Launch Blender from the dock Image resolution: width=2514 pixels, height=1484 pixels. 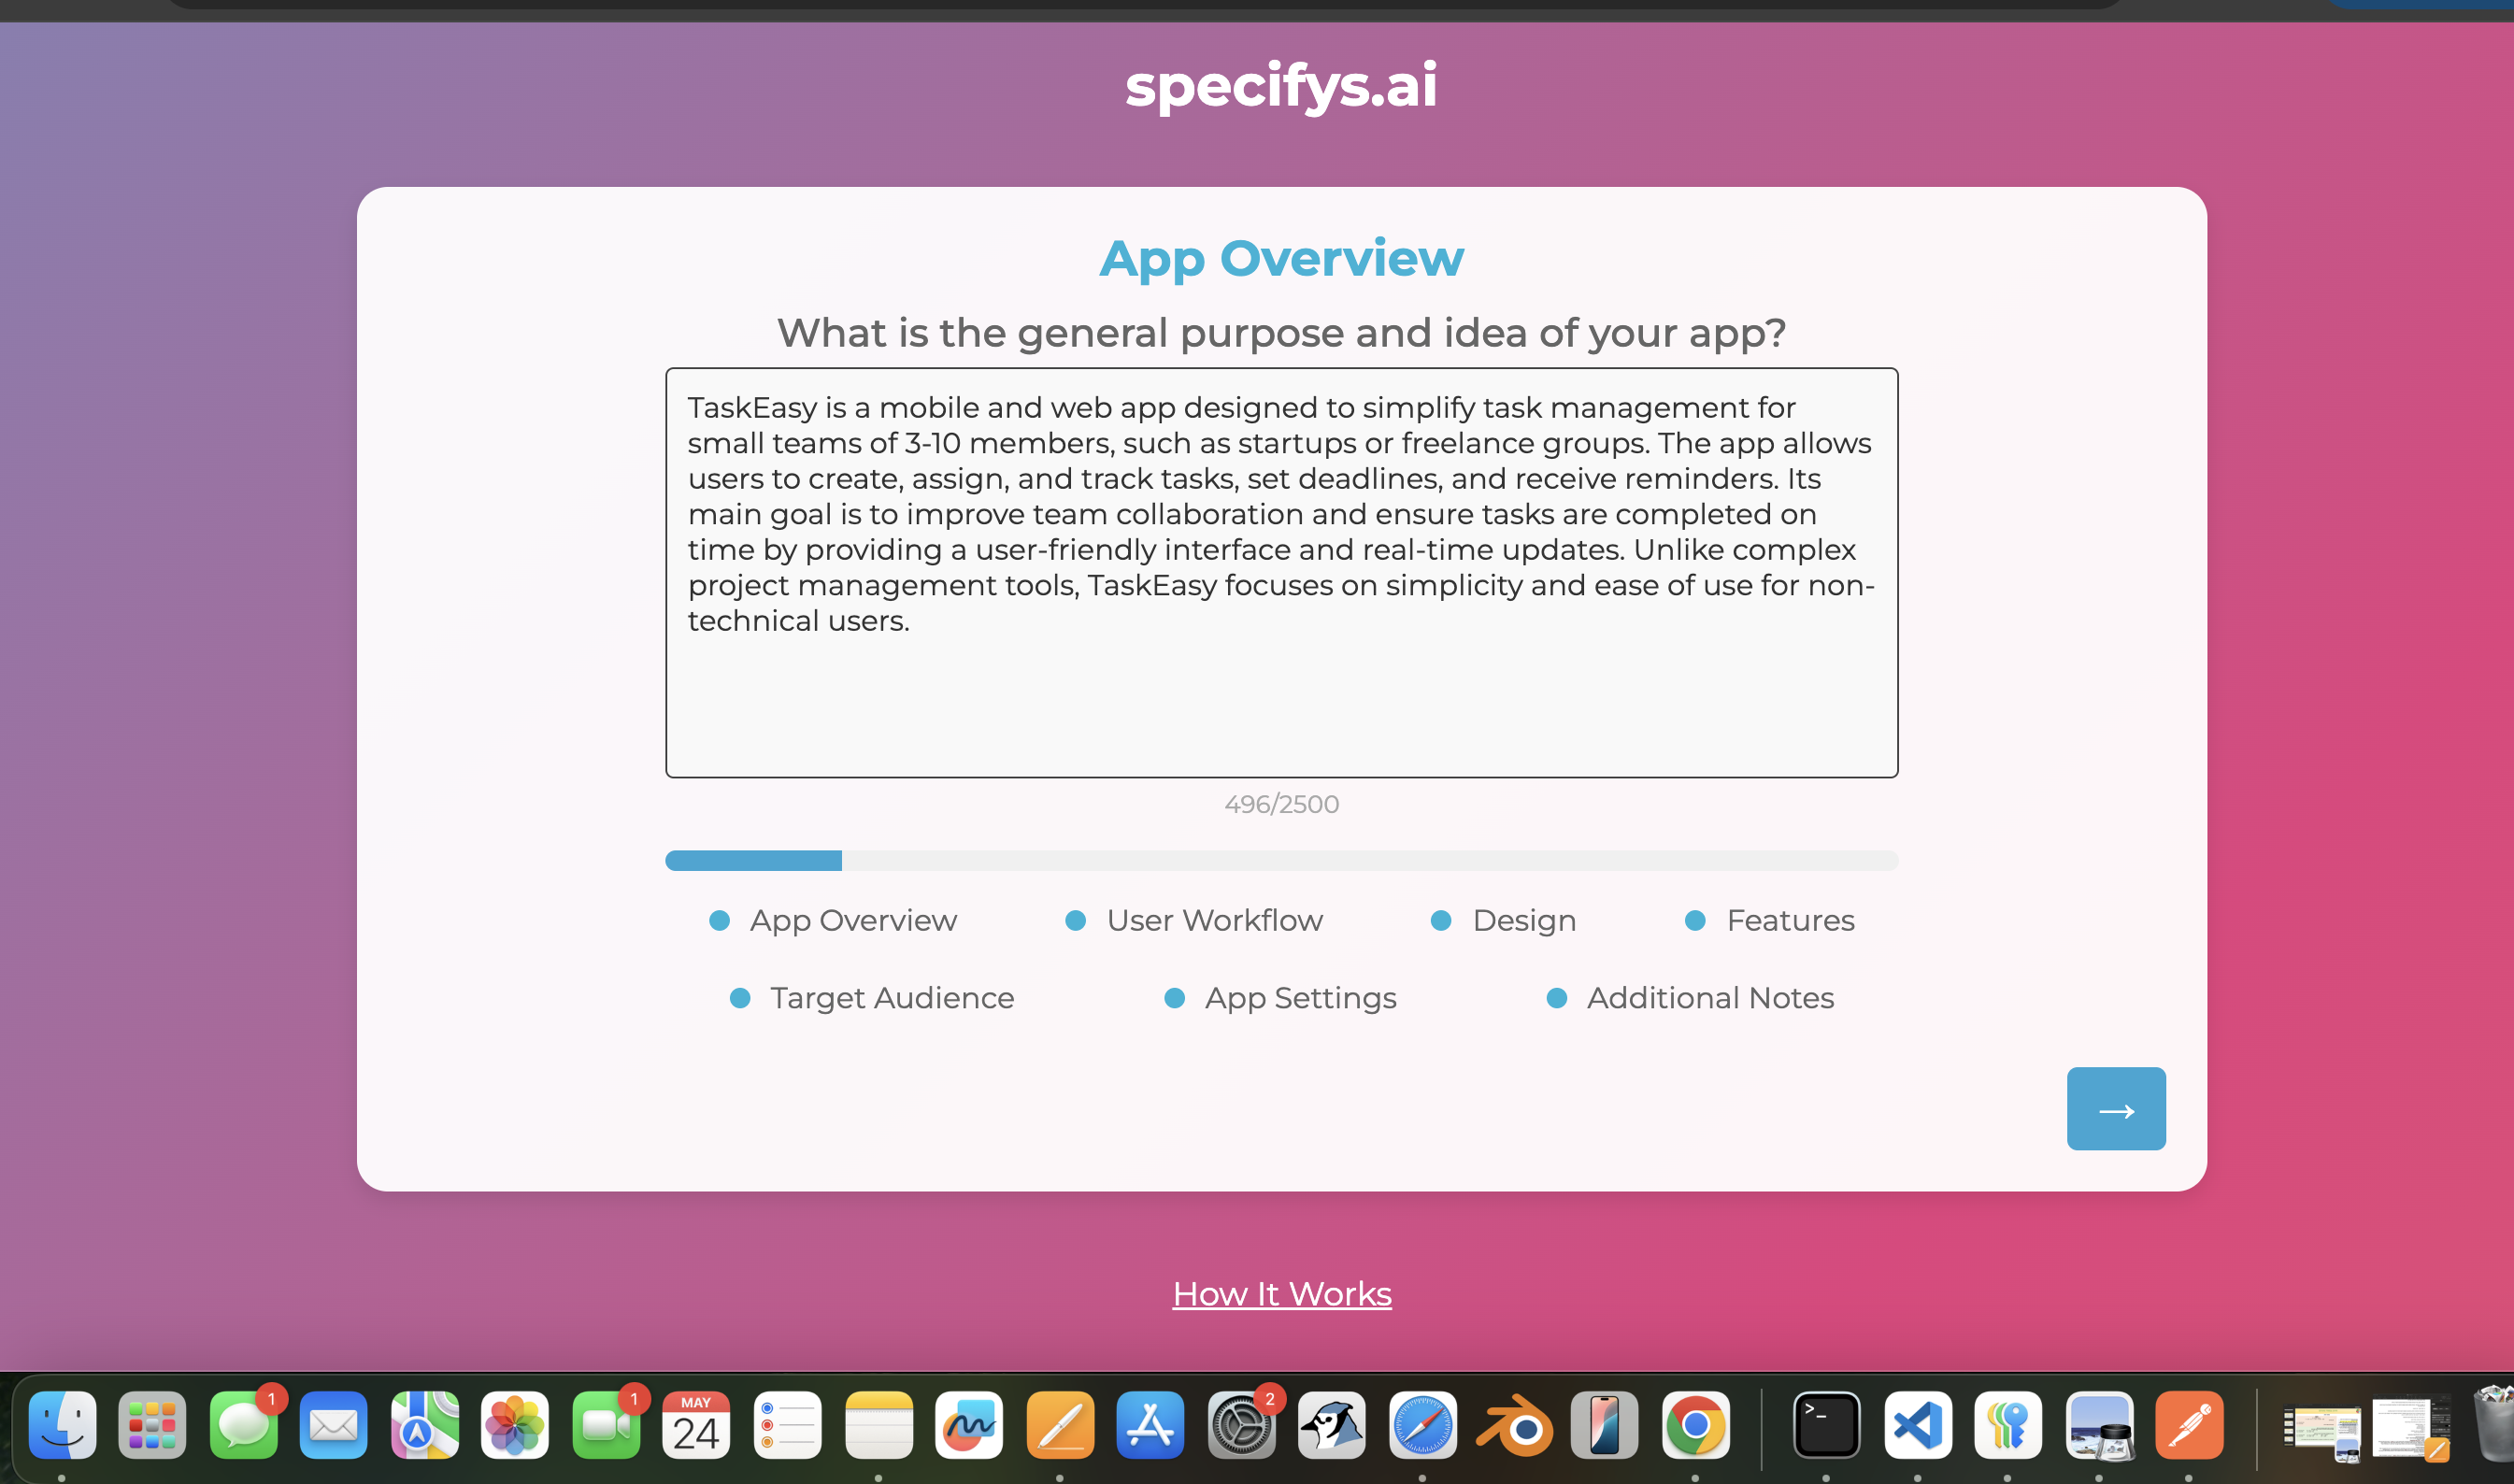[x=1514, y=1424]
